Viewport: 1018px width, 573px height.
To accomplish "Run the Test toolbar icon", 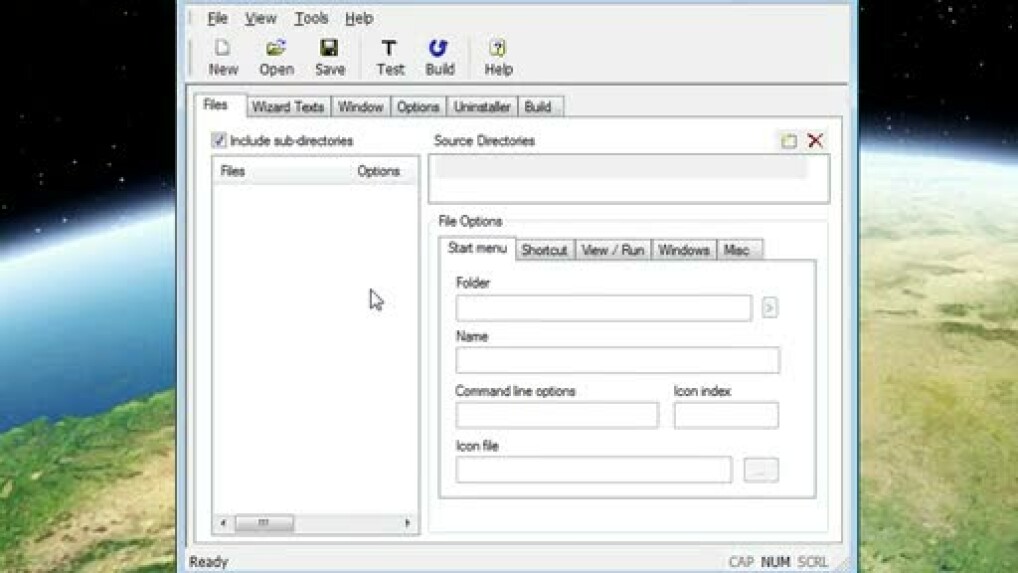I will click(x=389, y=57).
